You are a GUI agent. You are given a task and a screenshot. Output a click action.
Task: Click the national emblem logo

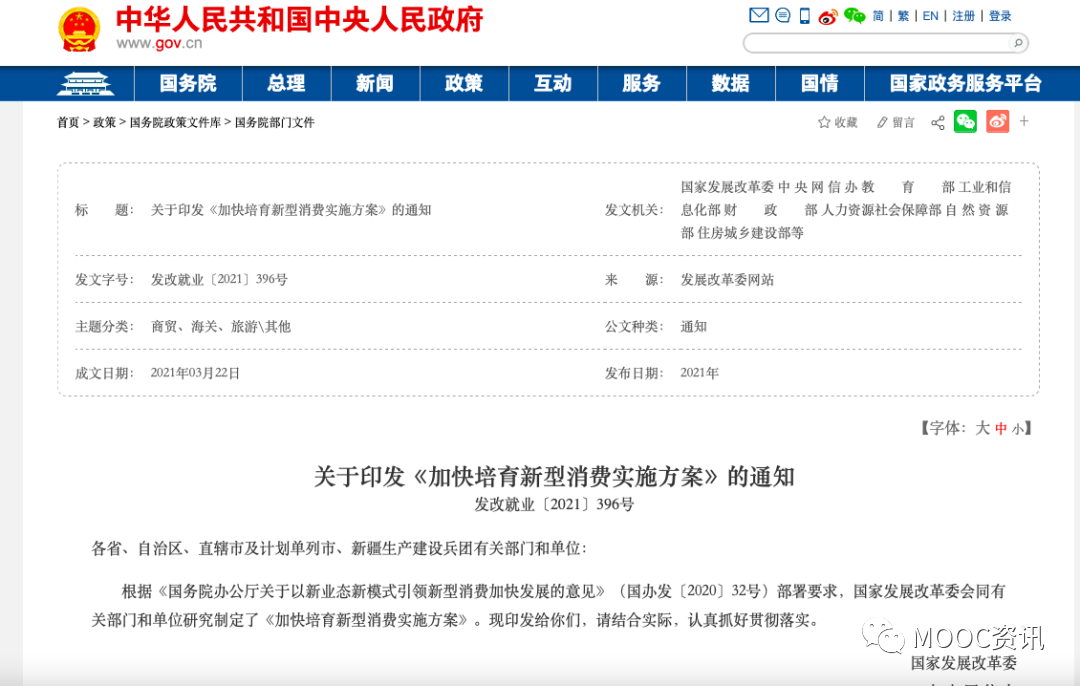(x=79, y=30)
